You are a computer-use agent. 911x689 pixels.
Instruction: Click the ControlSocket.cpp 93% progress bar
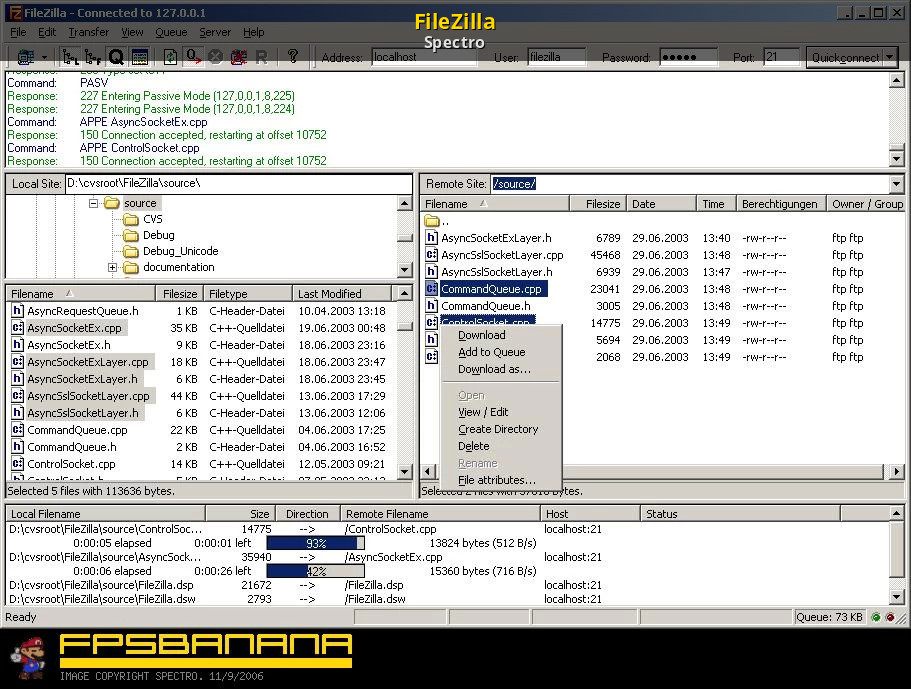[x=316, y=543]
